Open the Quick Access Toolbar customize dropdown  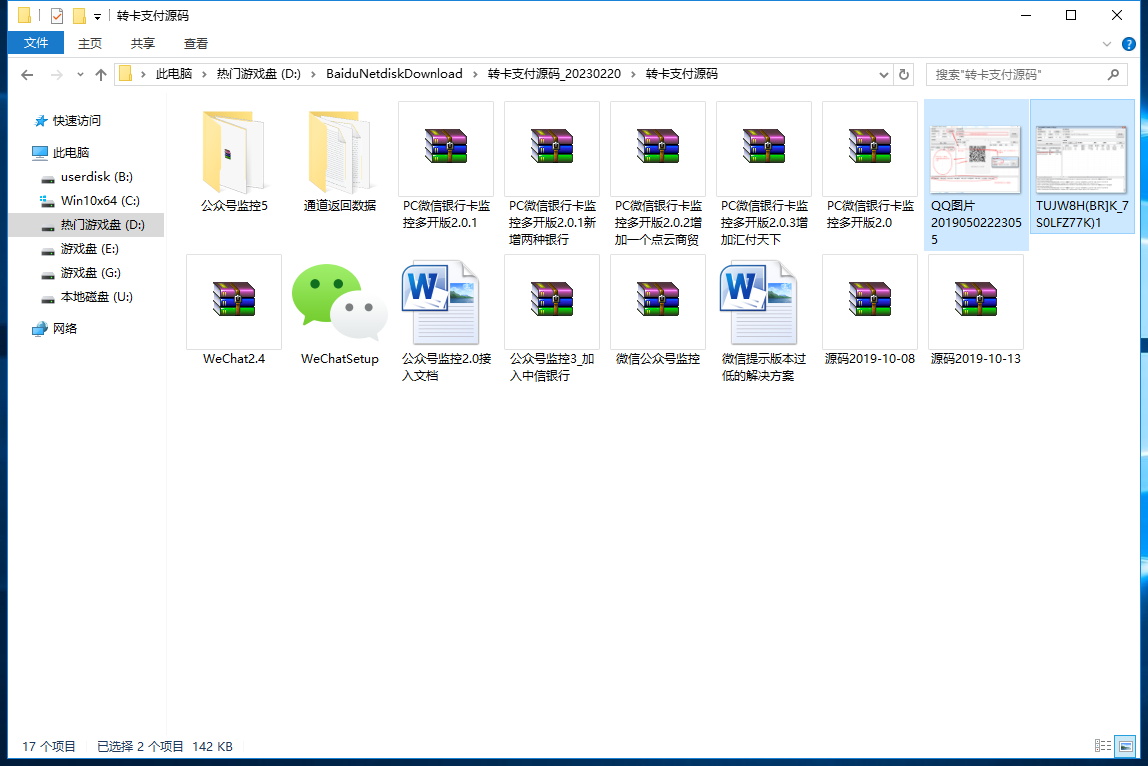tap(97, 16)
